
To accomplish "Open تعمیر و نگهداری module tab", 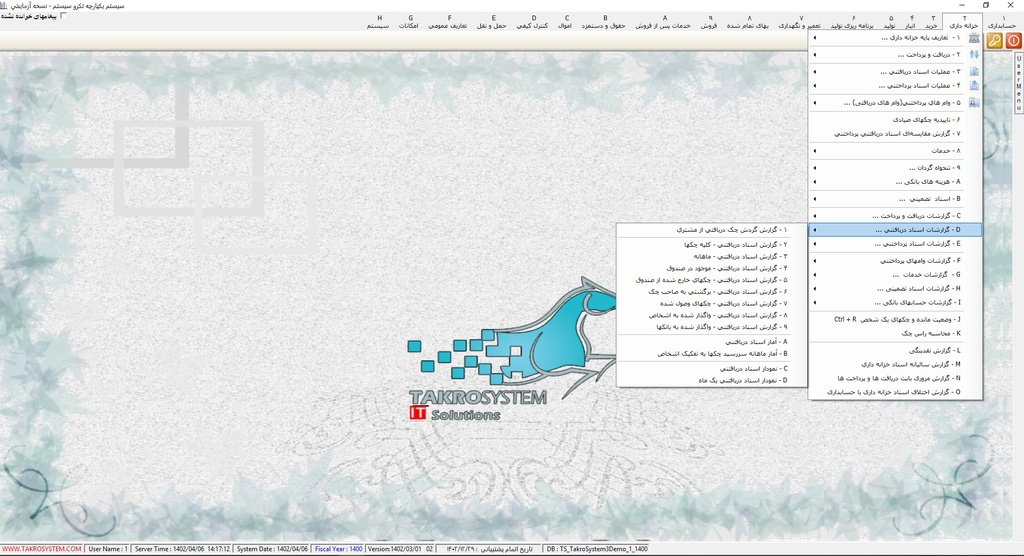I will (x=800, y=22).
